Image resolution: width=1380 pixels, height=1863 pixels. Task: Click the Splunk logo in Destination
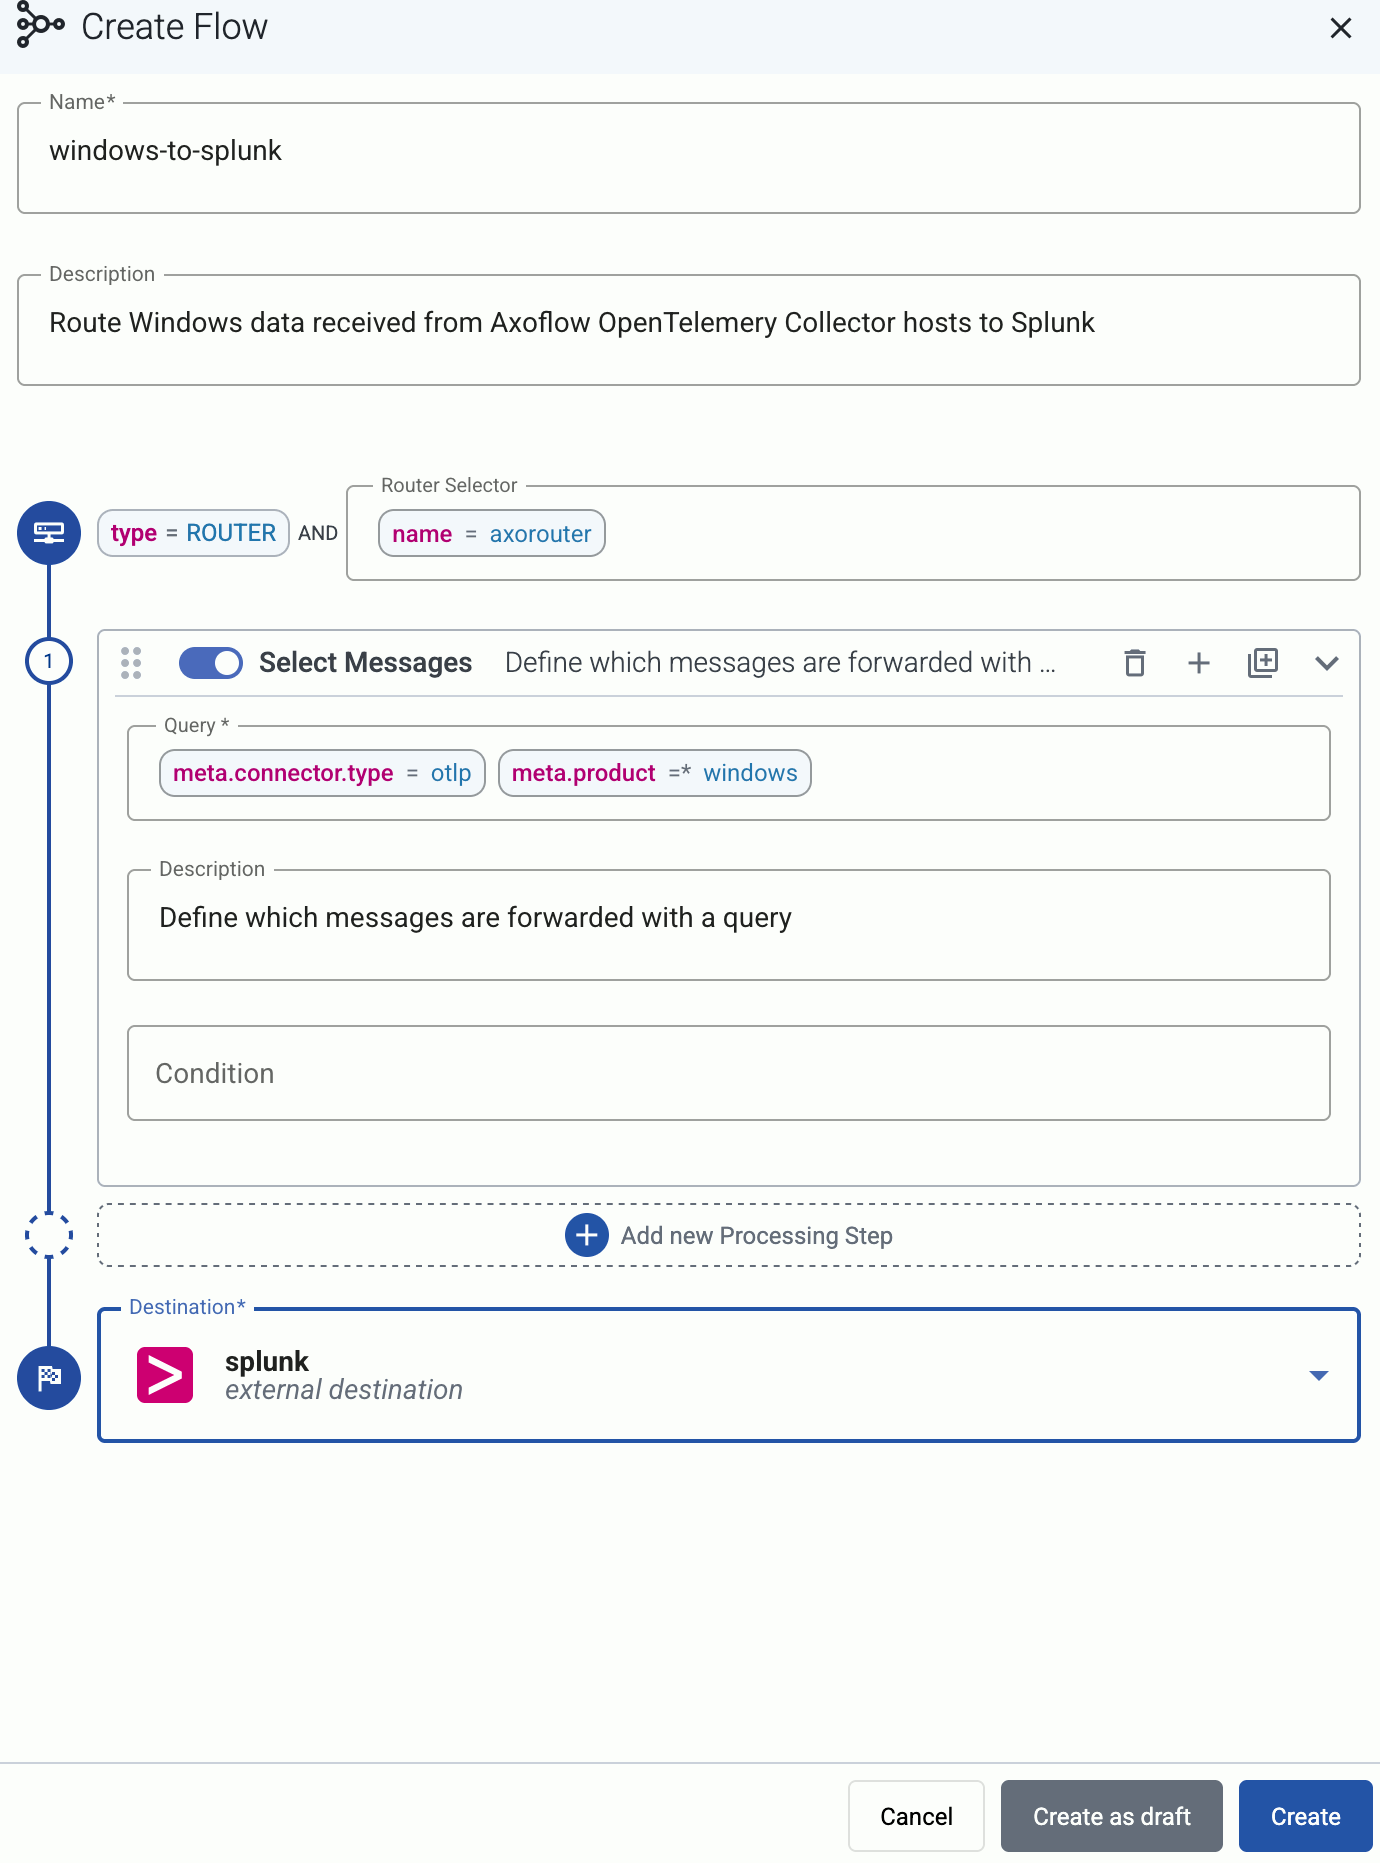click(165, 1376)
